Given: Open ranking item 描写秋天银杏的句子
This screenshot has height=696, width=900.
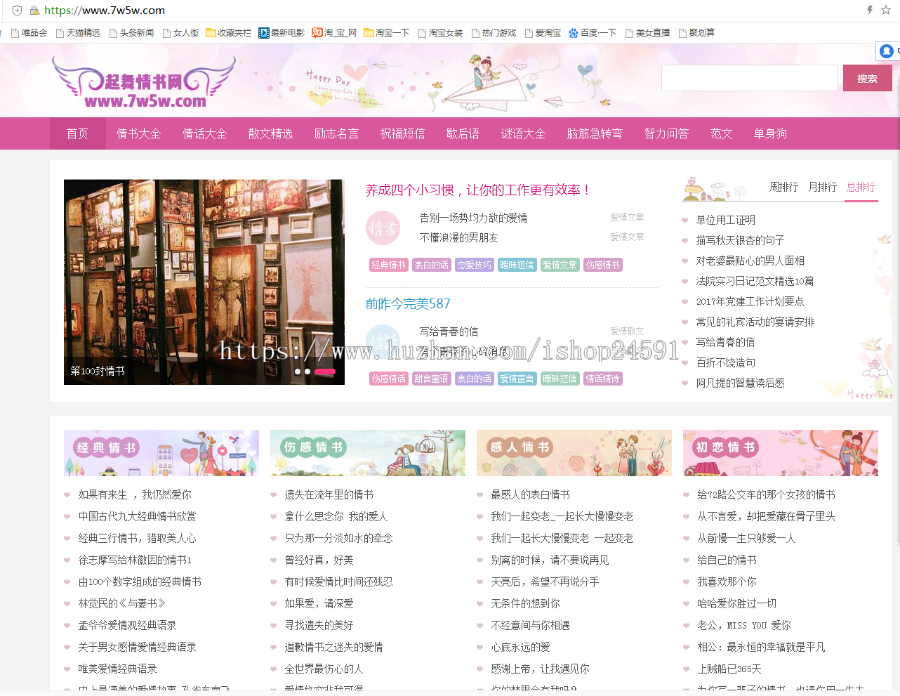Looking at the screenshot, I should (740, 240).
